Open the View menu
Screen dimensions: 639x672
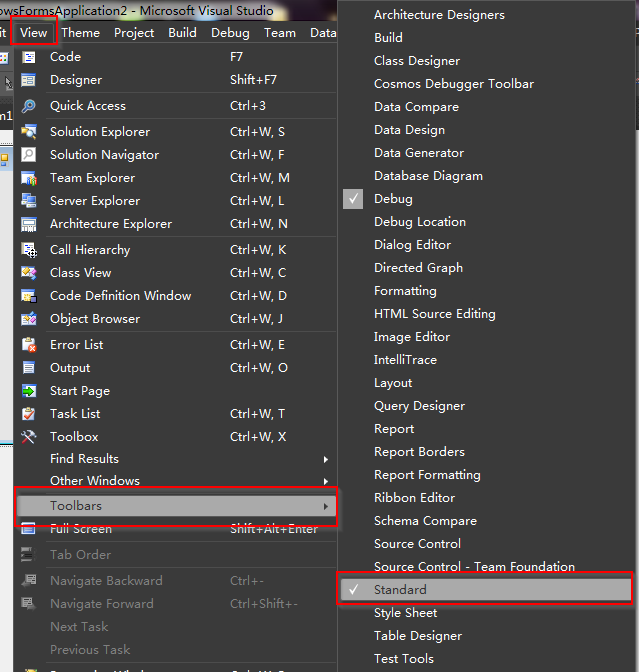click(x=33, y=33)
